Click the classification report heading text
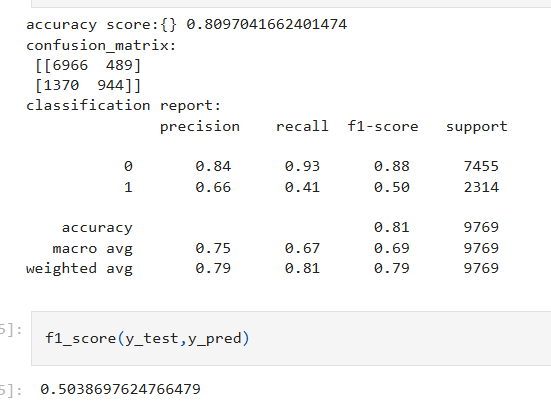The height and width of the screenshot is (411, 551). [123, 105]
